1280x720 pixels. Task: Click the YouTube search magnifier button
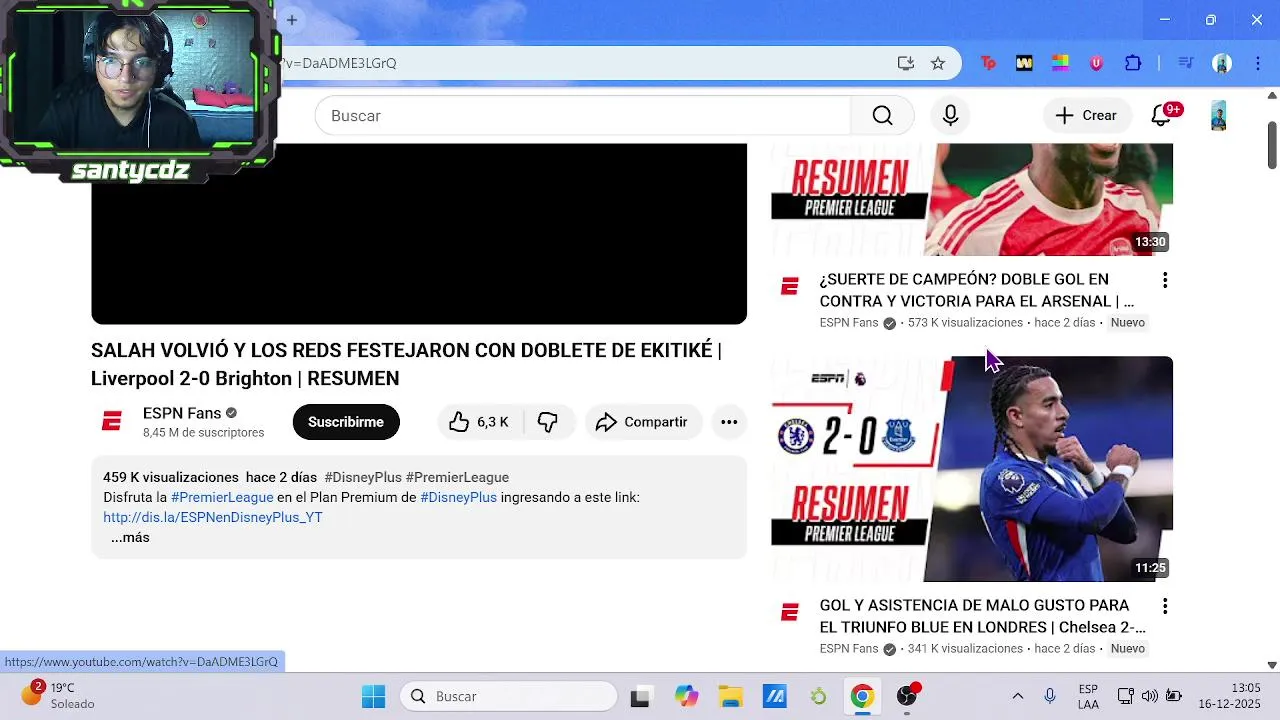click(x=882, y=116)
